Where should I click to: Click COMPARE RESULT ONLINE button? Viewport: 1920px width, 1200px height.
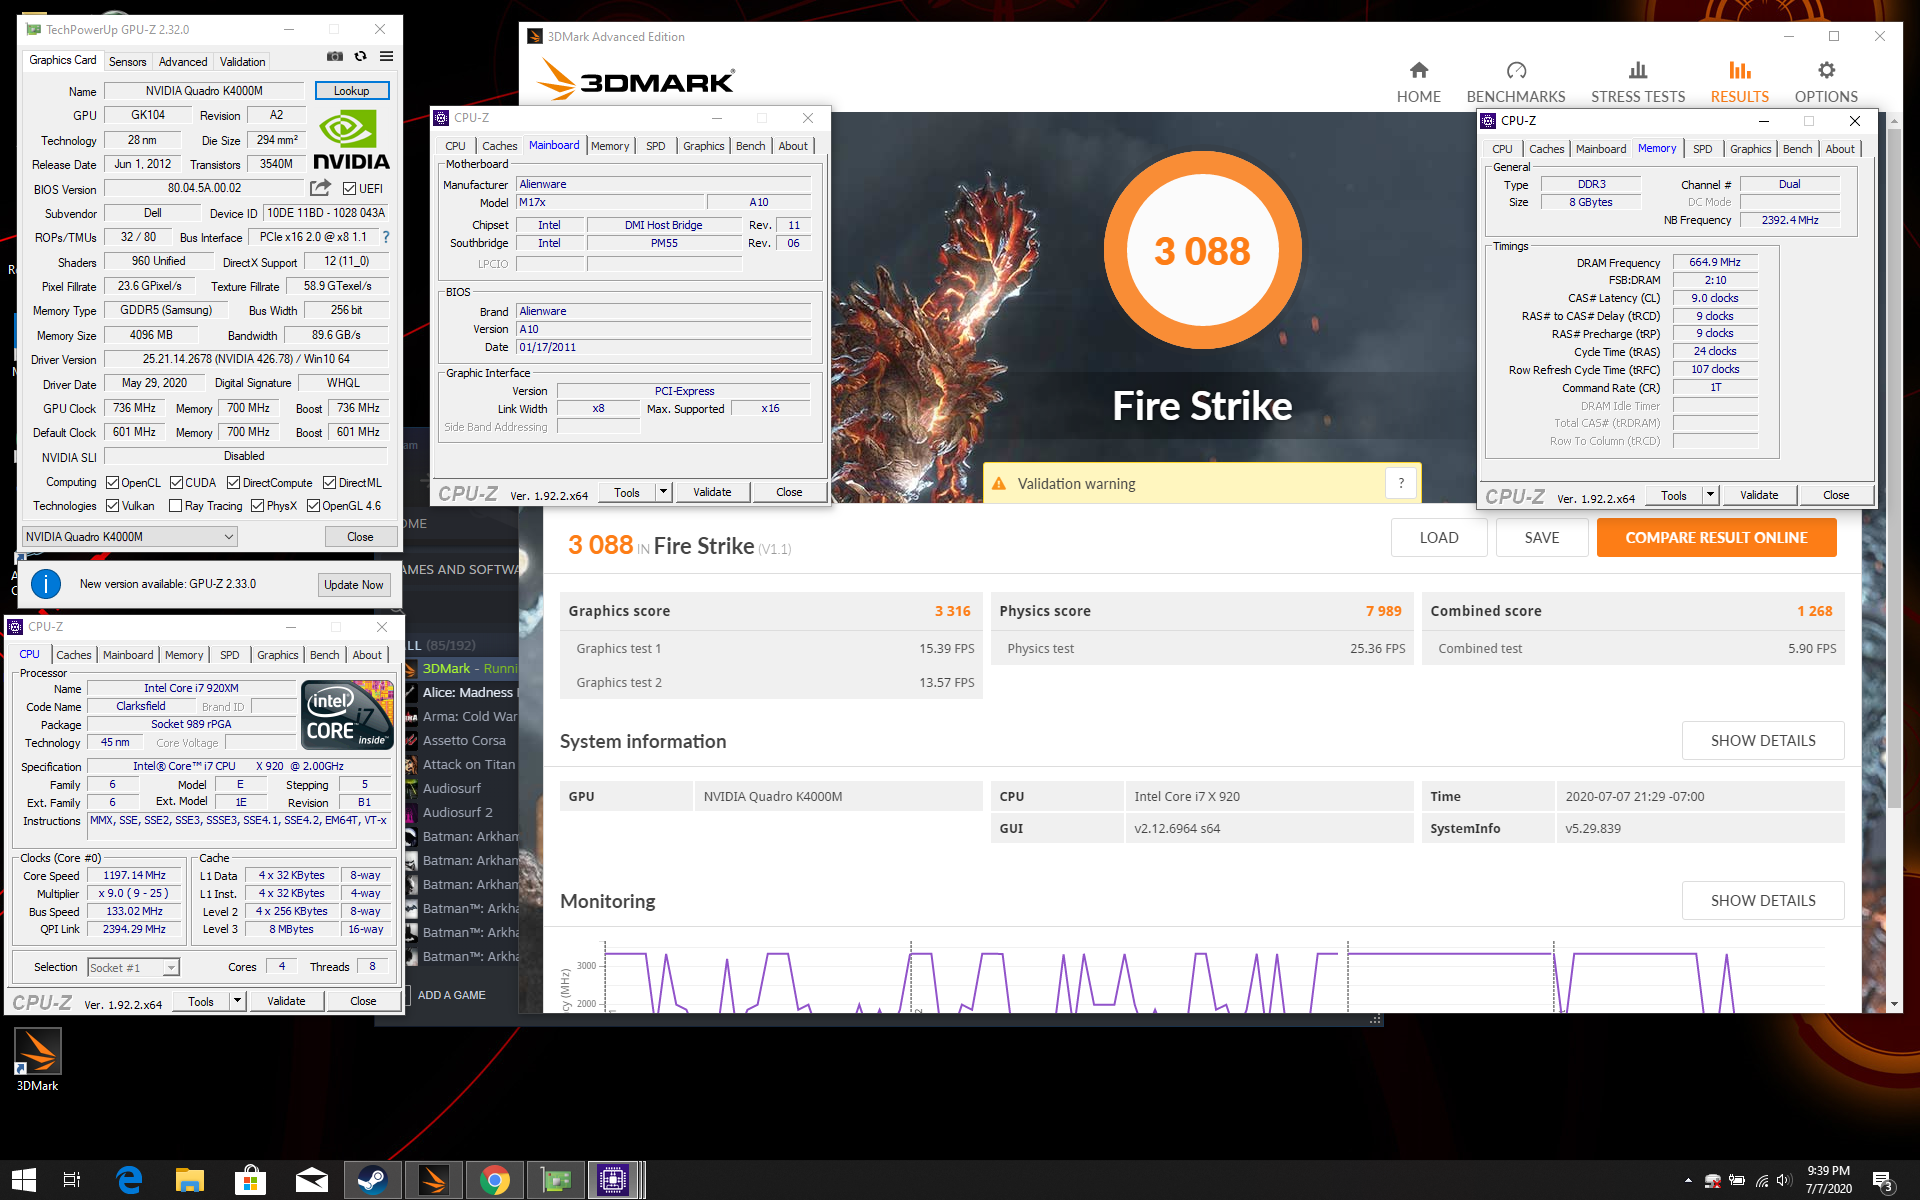[1716, 538]
